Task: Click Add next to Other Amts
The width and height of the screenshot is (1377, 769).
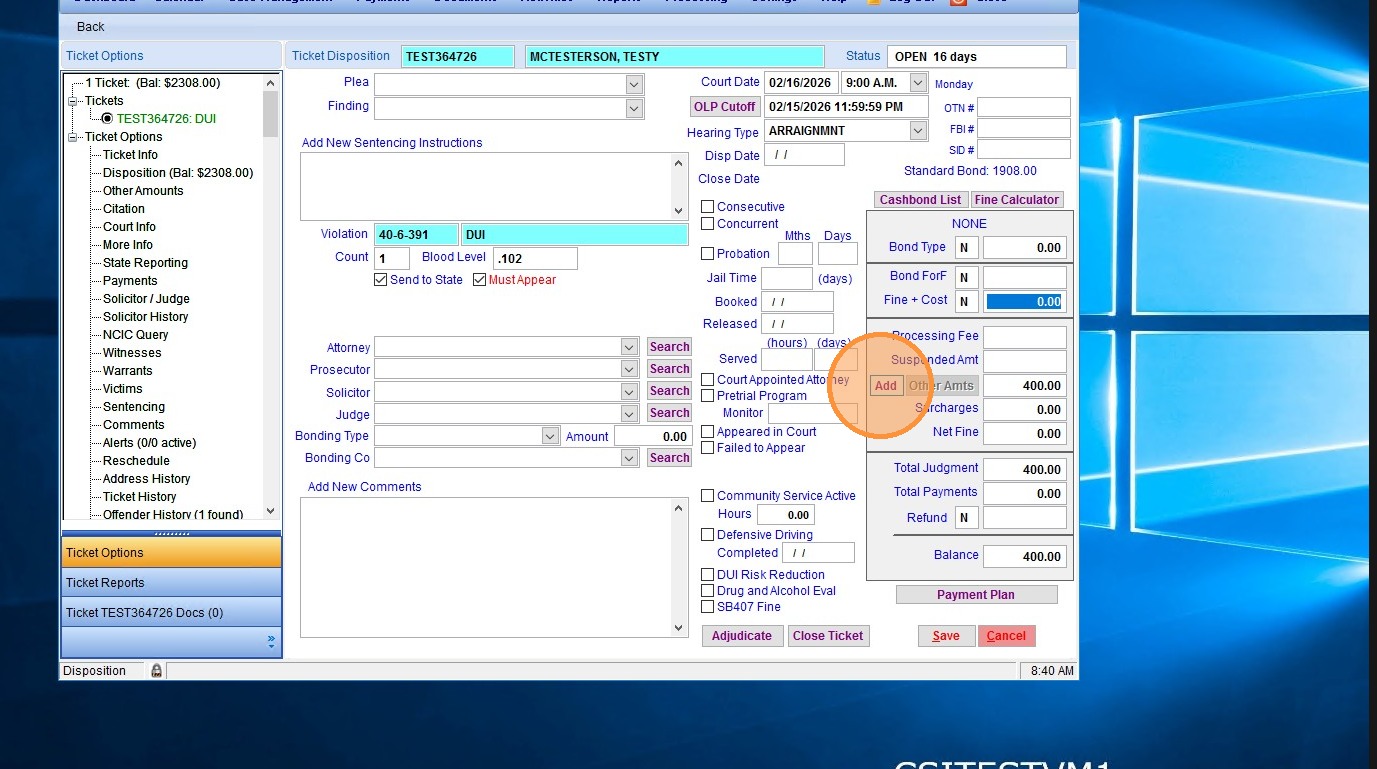Action: point(886,386)
